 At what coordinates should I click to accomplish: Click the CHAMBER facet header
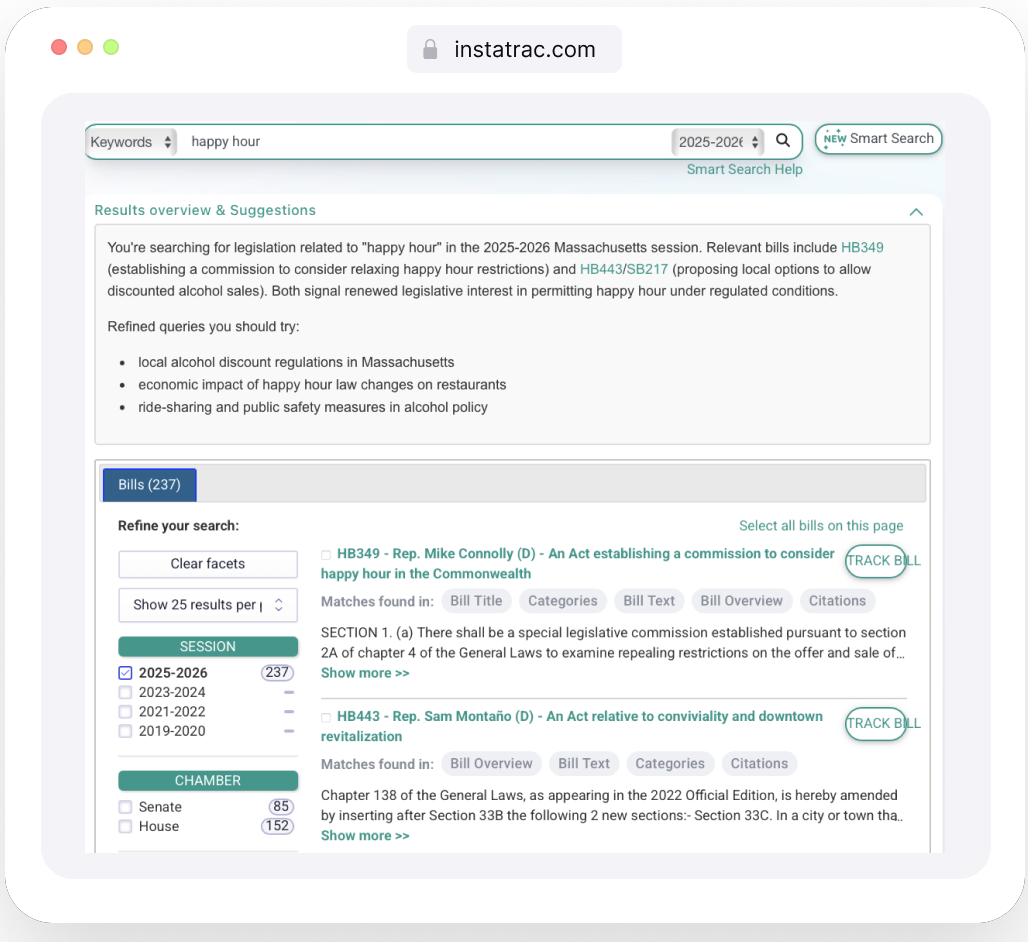pyautogui.click(x=208, y=780)
